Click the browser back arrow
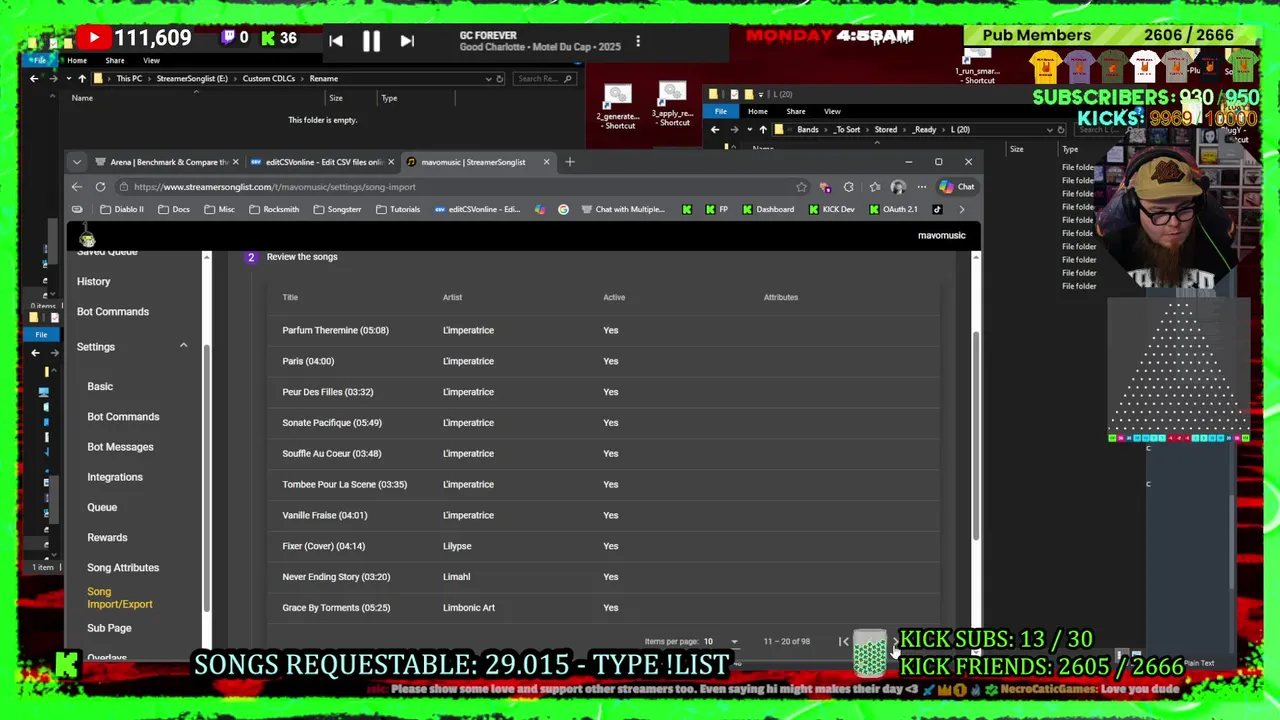This screenshot has height=720, width=1280. pos(77,187)
